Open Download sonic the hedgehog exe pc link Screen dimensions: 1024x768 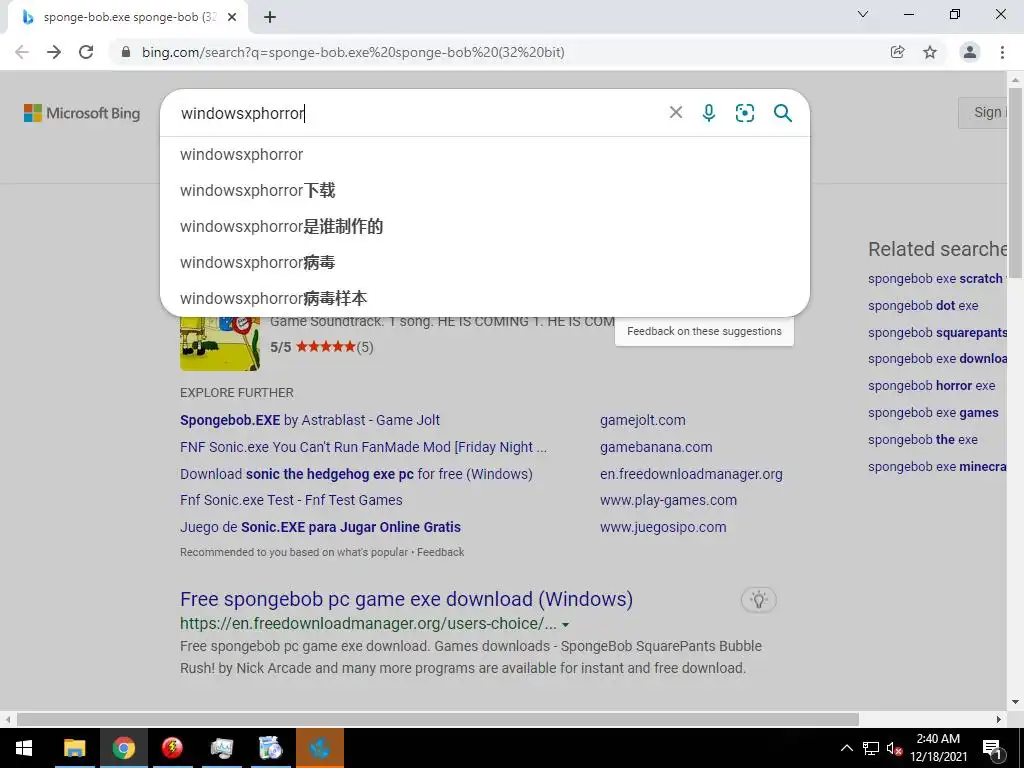pyautogui.click(x=356, y=474)
